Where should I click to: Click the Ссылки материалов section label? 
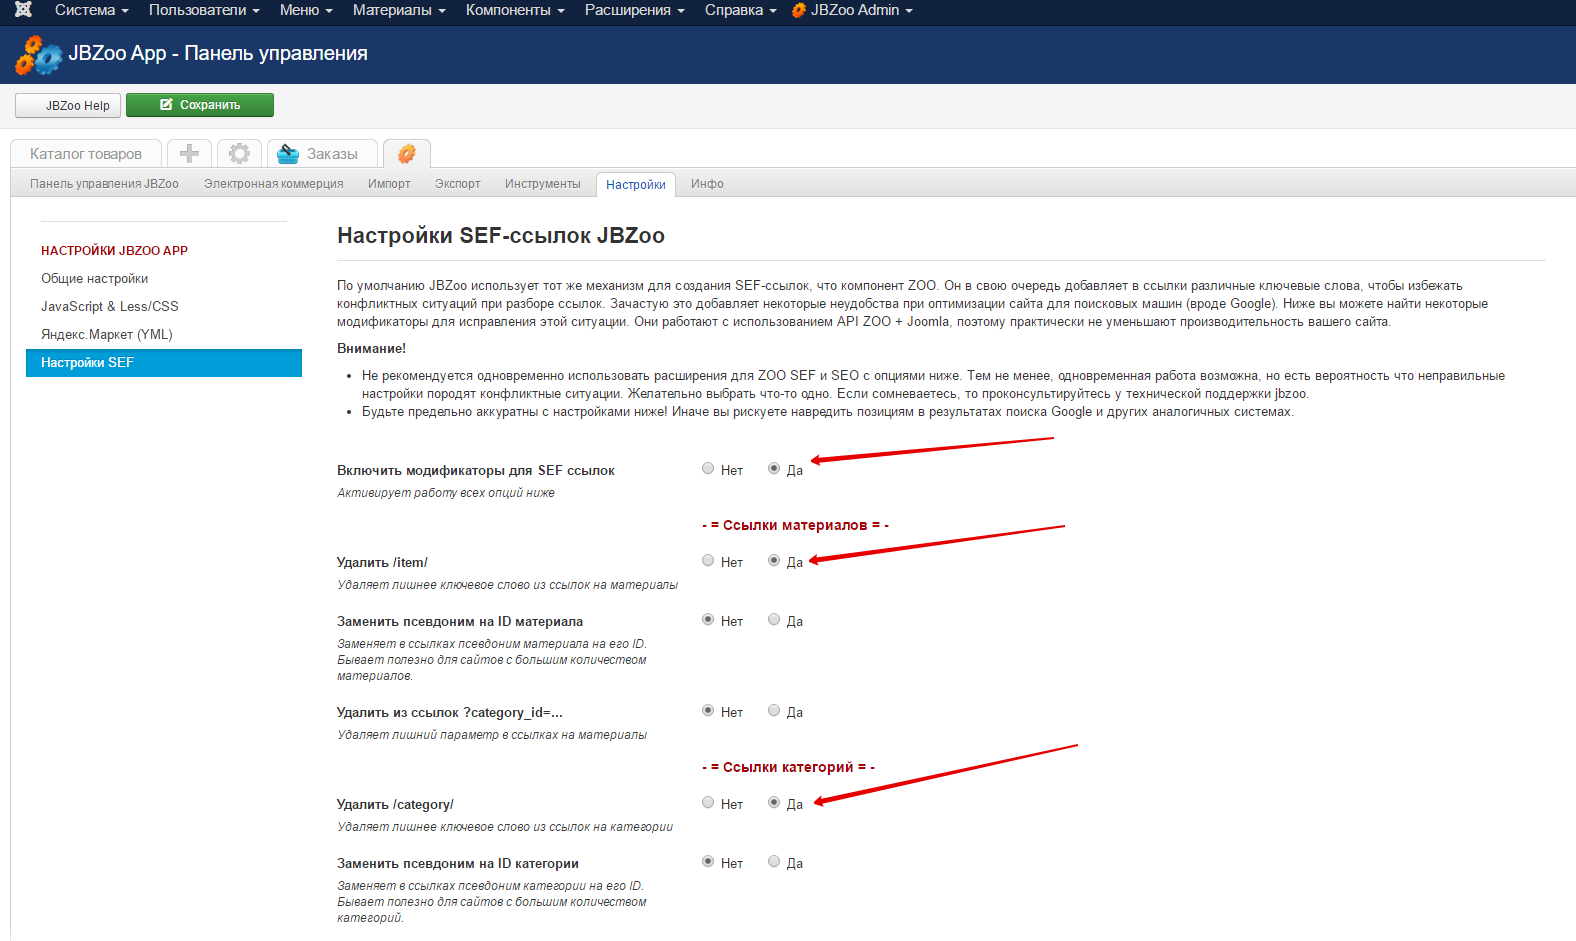click(795, 525)
